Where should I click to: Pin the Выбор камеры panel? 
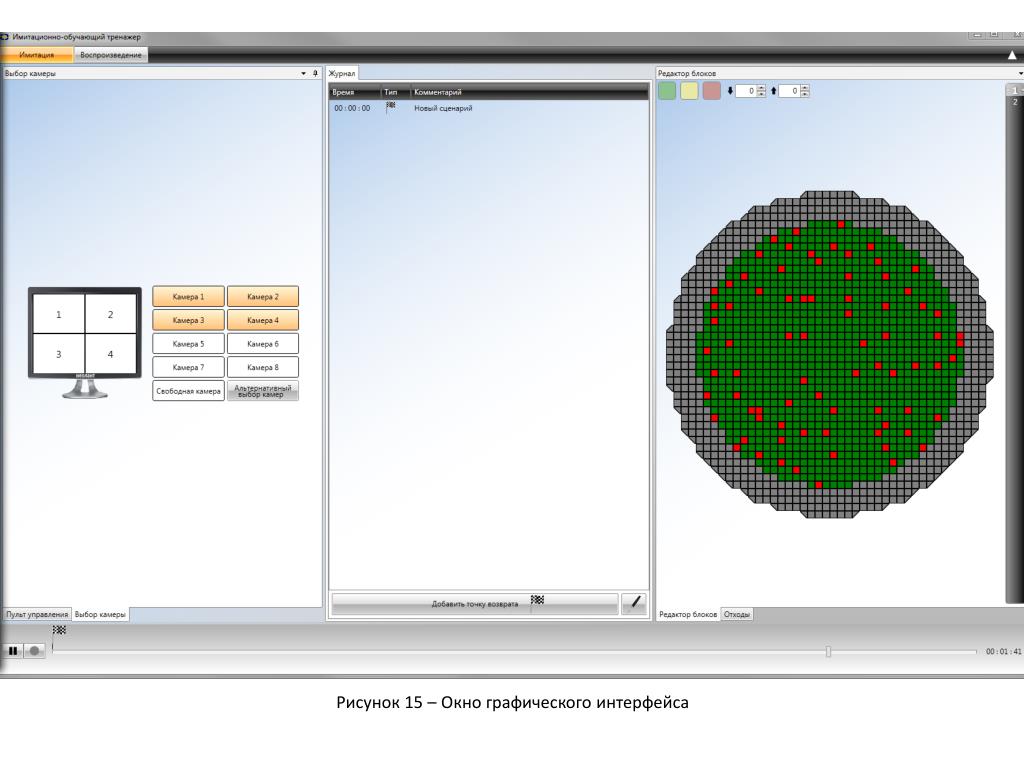click(315, 73)
